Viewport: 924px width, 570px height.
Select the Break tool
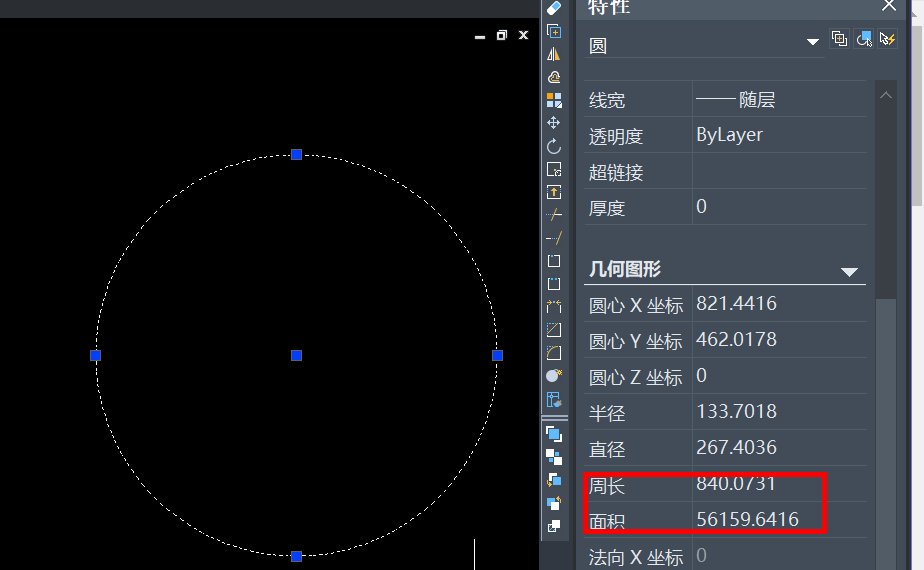pos(554,284)
